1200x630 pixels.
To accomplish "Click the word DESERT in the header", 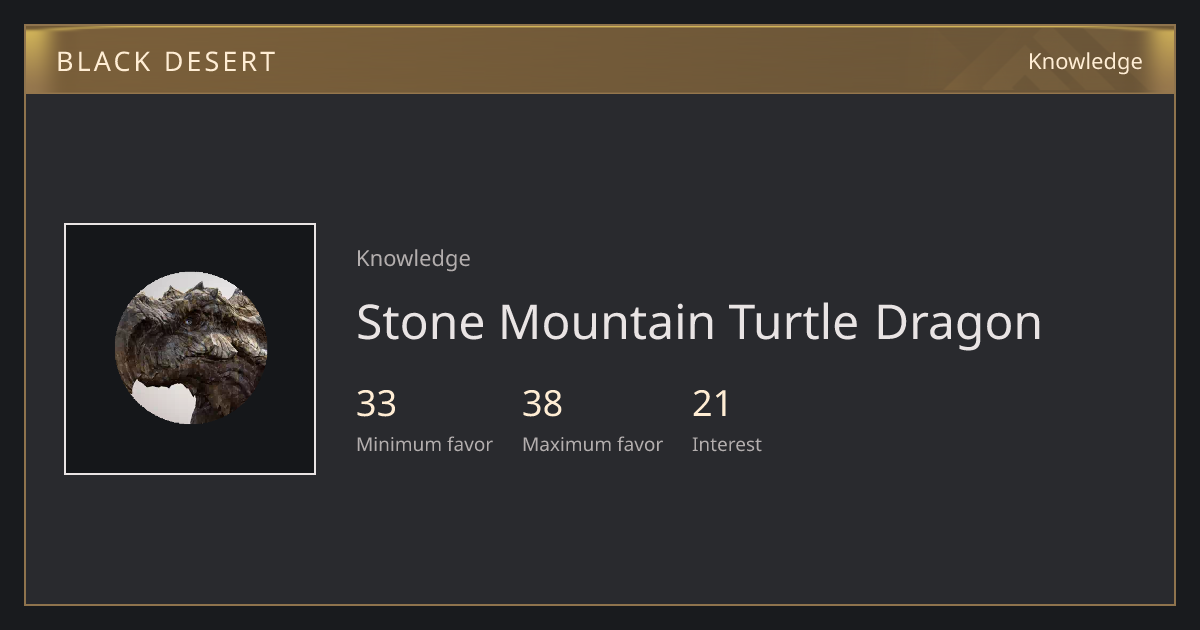I will point(220,62).
